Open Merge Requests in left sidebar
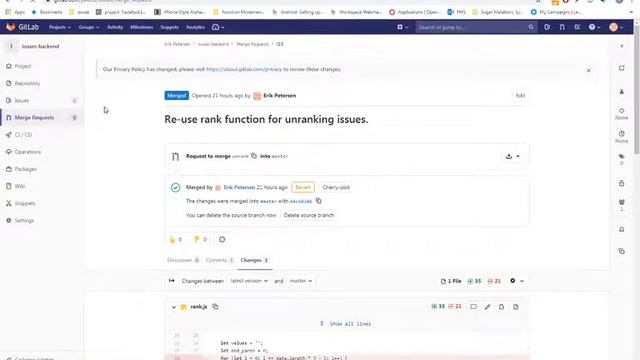The image size is (640, 360). click(34, 118)
